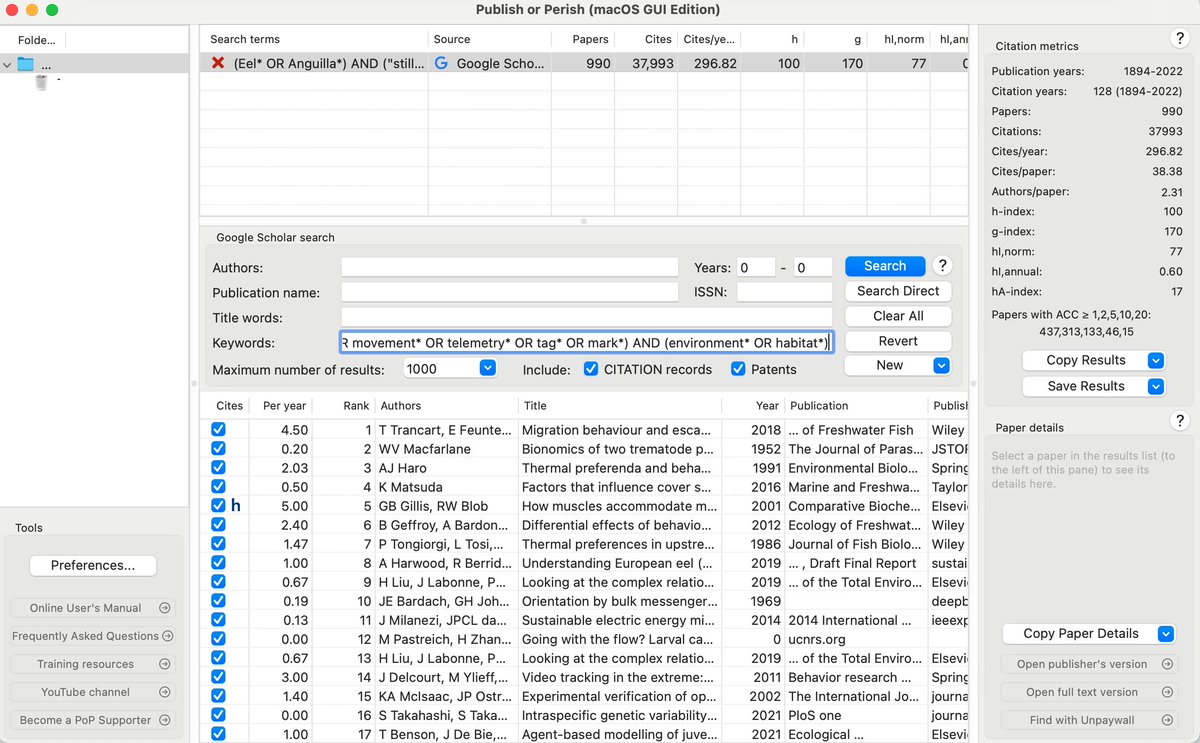Select the trash icon in folder tree
This screenshot has width=1200, height=743.
(41, 82)
